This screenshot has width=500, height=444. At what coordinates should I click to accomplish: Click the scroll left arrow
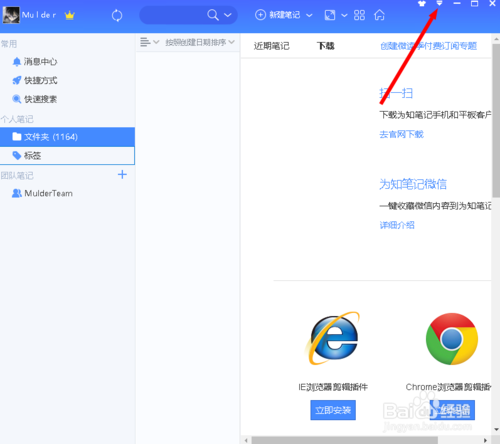(x=246, y=440)
